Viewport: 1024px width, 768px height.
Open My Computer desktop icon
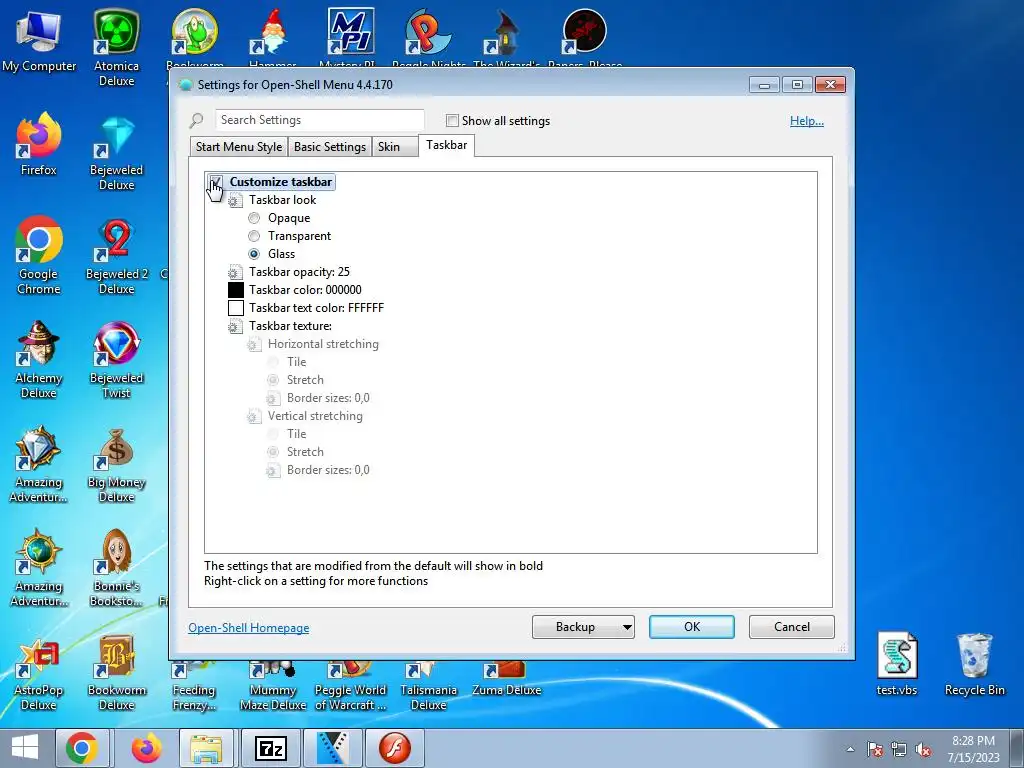pos(39,40)
